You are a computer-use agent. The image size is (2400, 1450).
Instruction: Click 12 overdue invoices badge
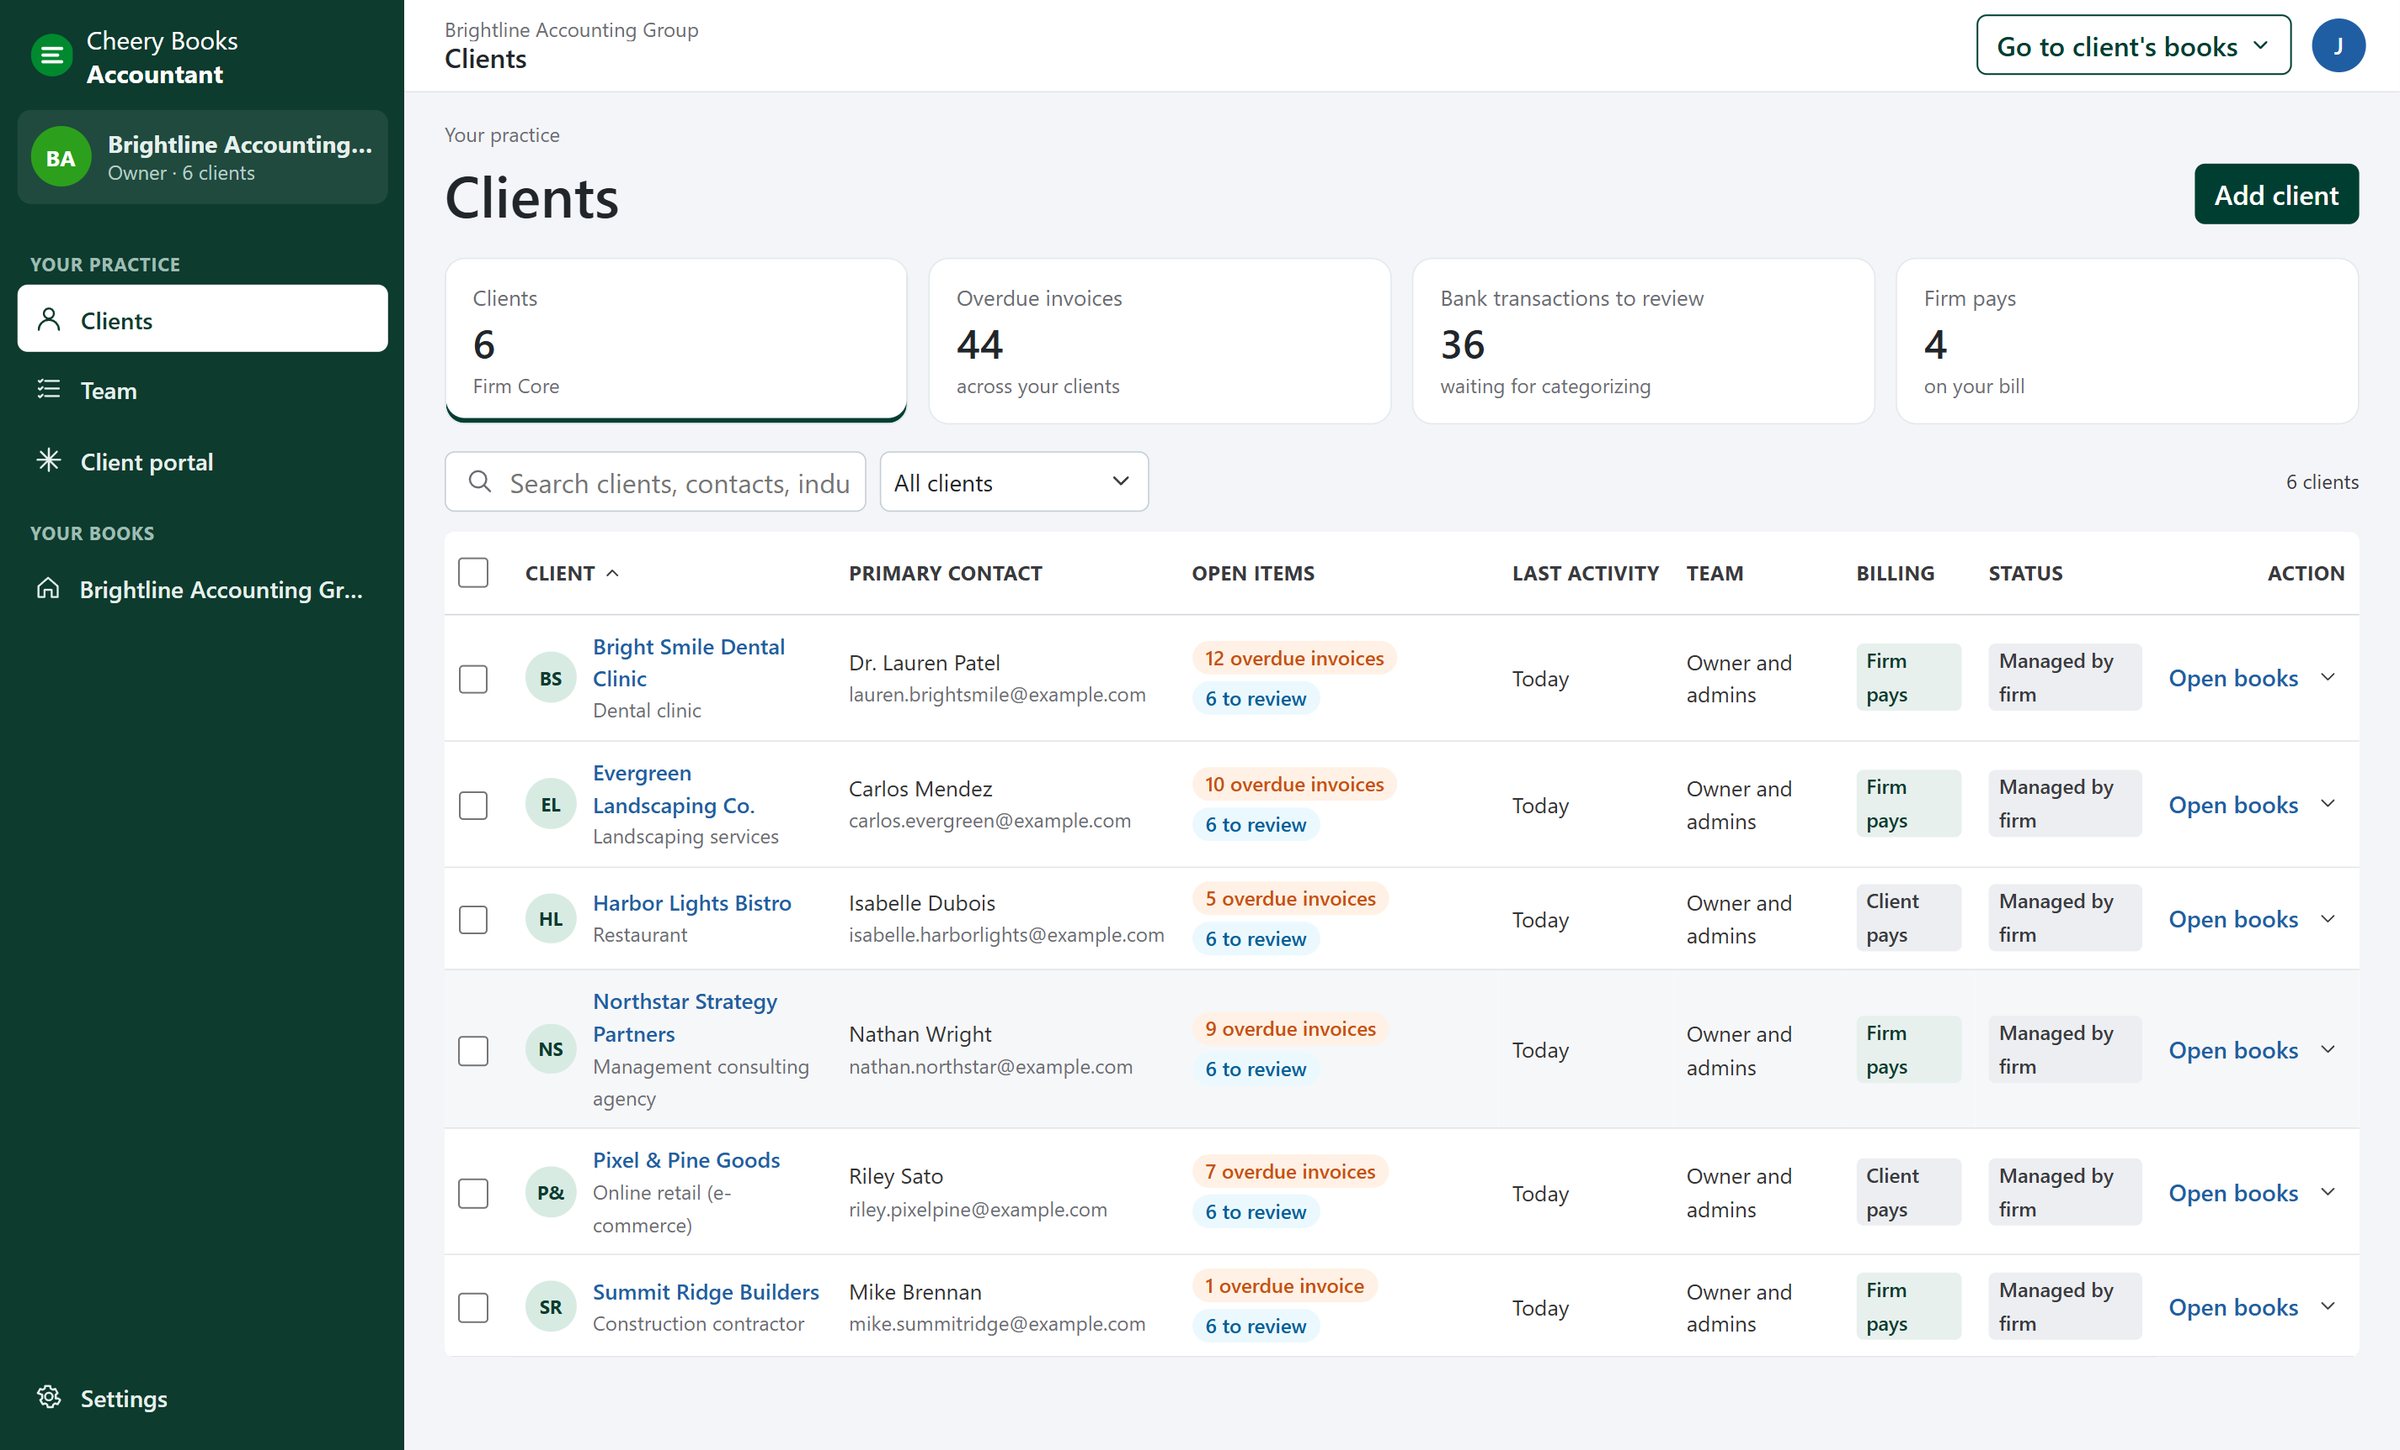1294,658
